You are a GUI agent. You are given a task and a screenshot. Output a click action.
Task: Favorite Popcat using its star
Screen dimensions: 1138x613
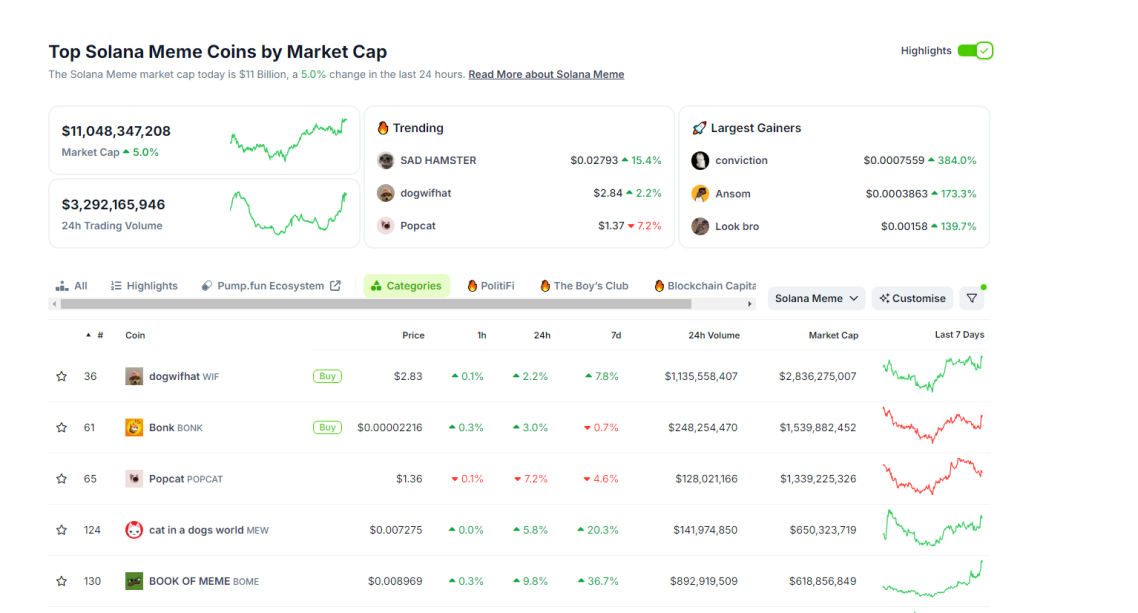point(61,478)
